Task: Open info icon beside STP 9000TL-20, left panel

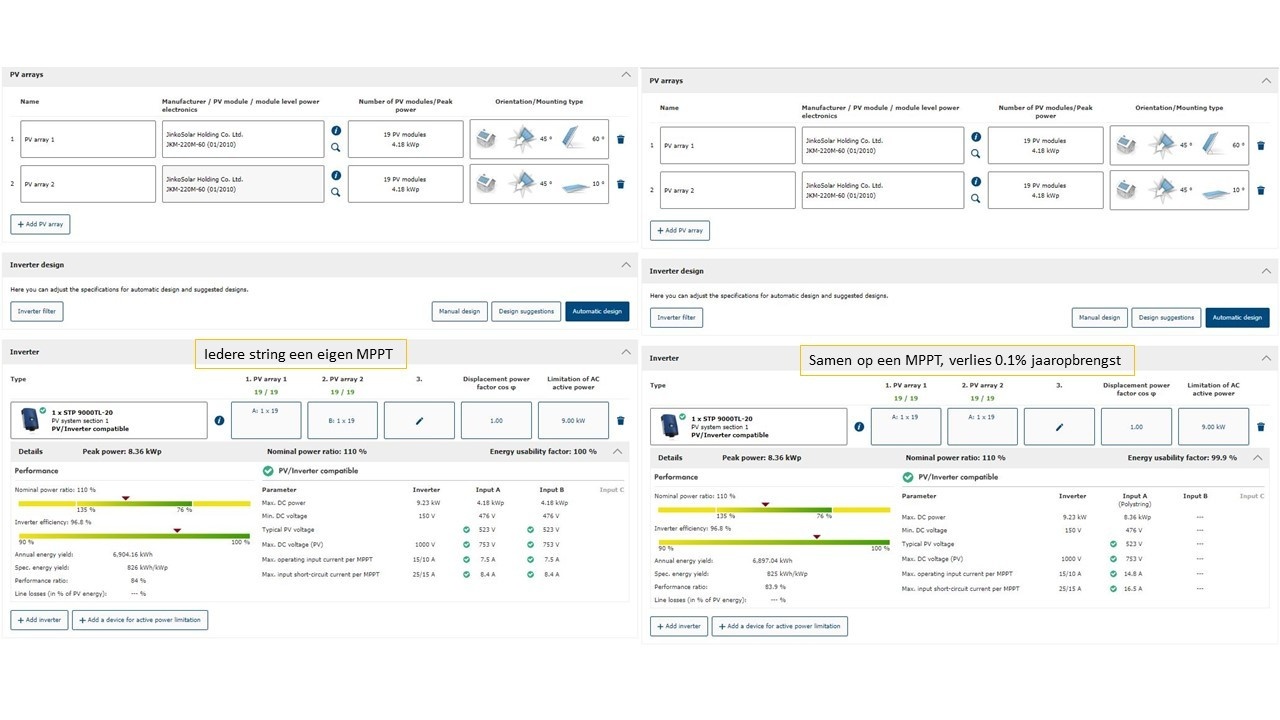Action: click(x=219, y=420)
